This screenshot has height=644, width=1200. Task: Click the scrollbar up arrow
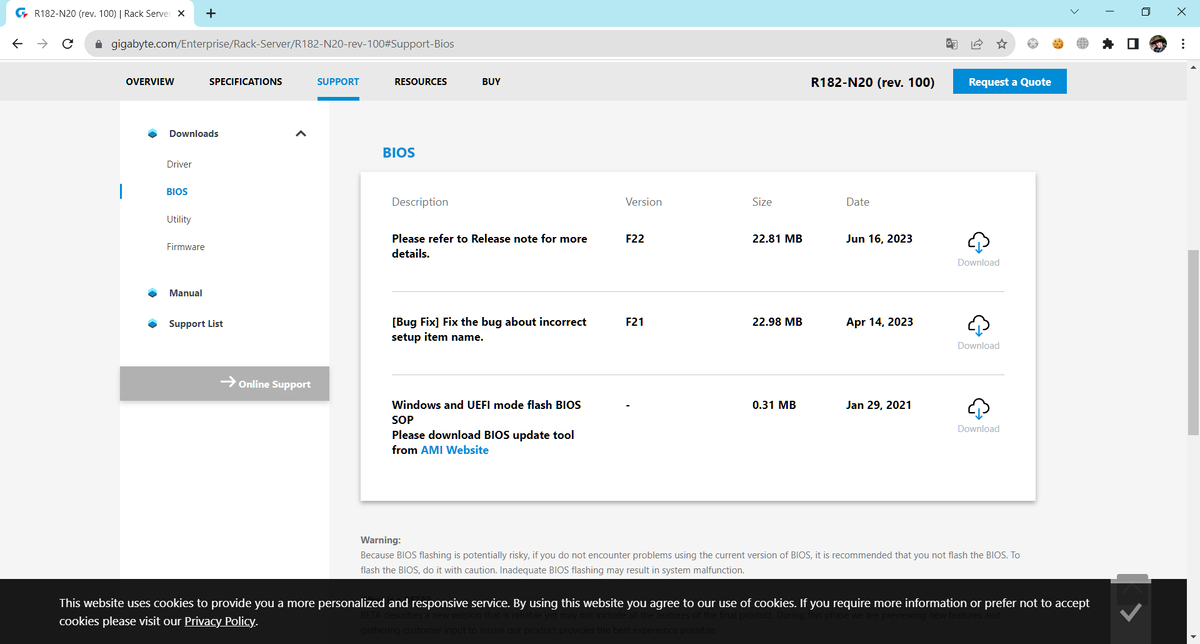coord(1192,67)
